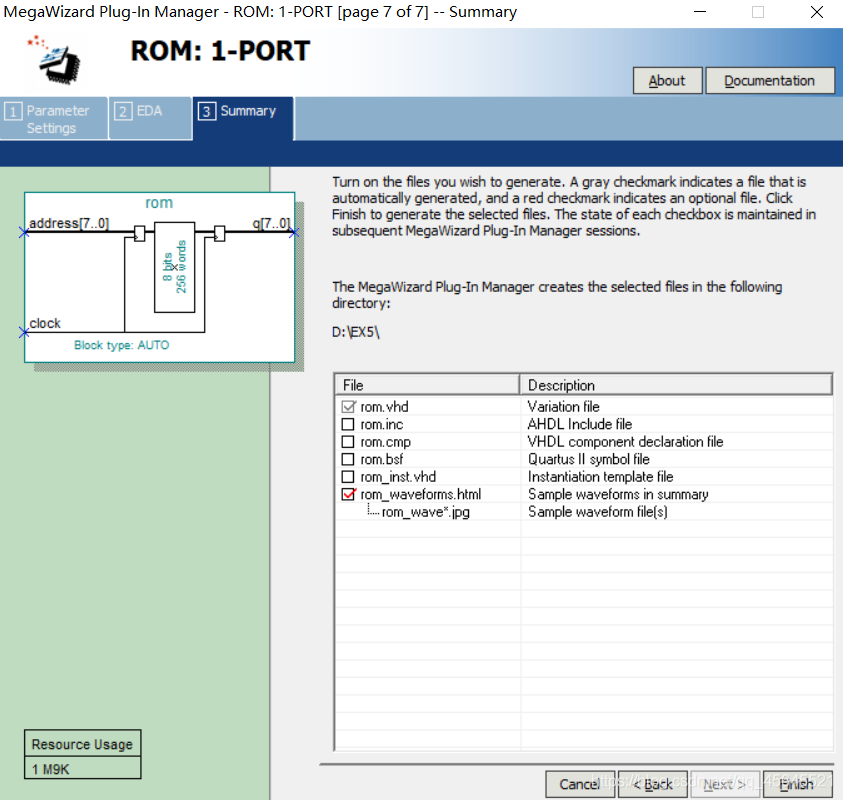This screenshot has height=800, width=843.
Task: Open the Documentation button
Action: tap(769, 81)
